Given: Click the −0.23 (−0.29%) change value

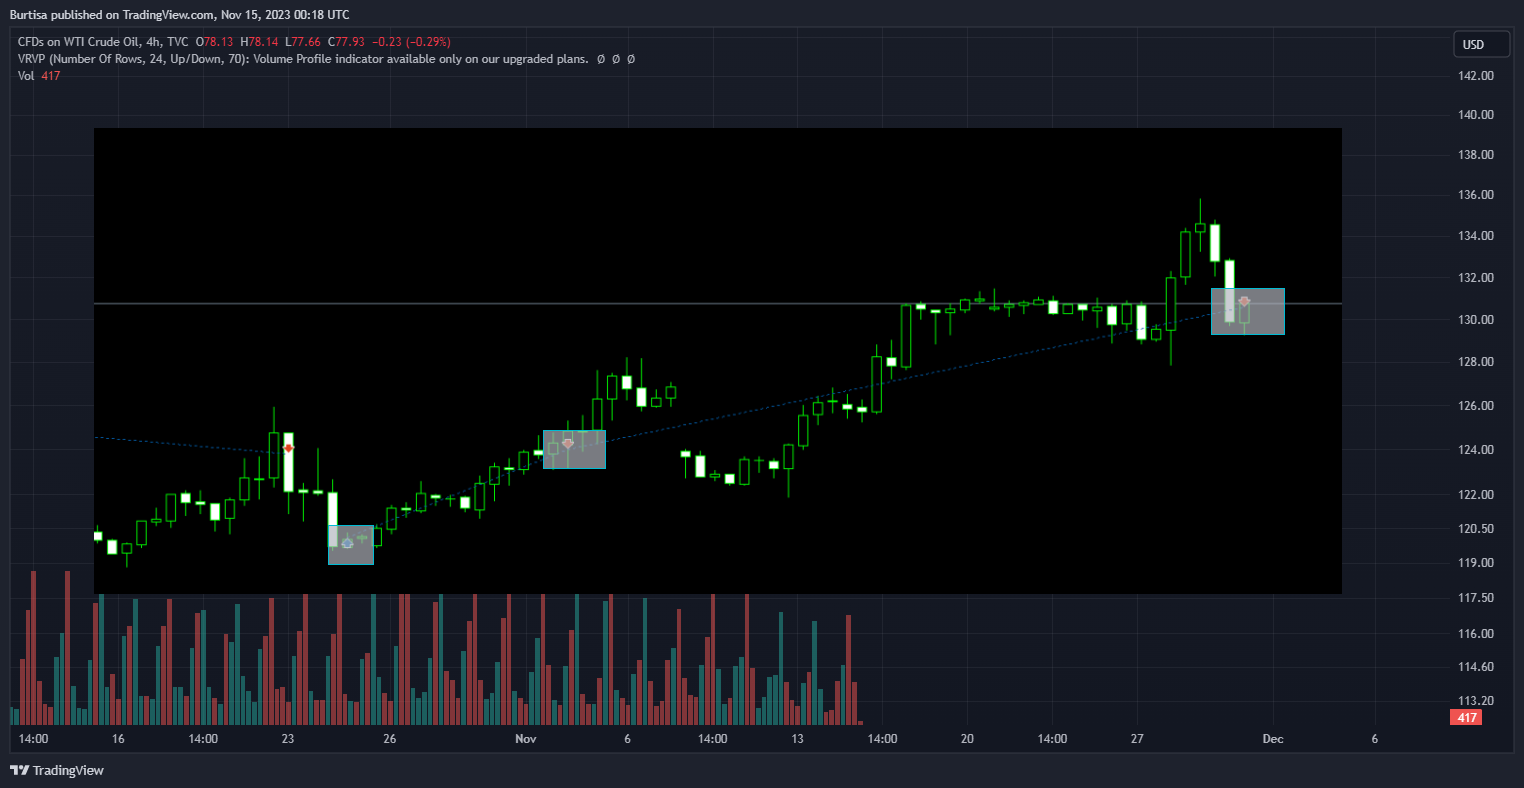Looking at the screenshot, I should (x=411, y=42).
